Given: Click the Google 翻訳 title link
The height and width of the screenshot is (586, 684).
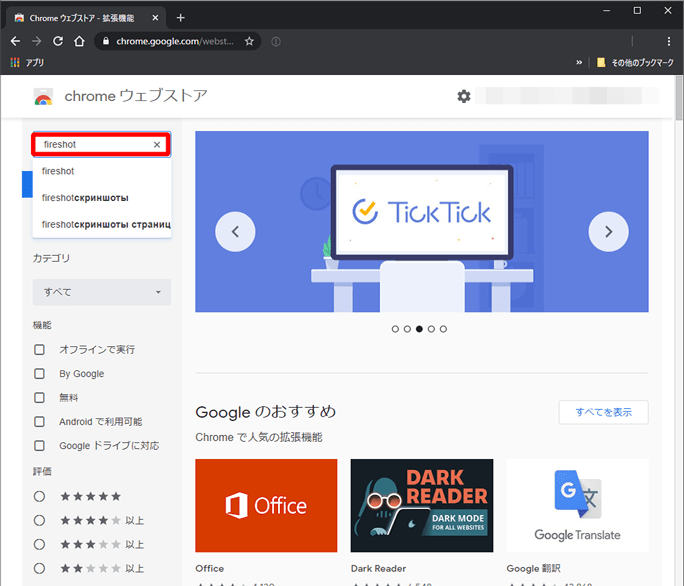Looking at the screenshot, I should 534,569.
